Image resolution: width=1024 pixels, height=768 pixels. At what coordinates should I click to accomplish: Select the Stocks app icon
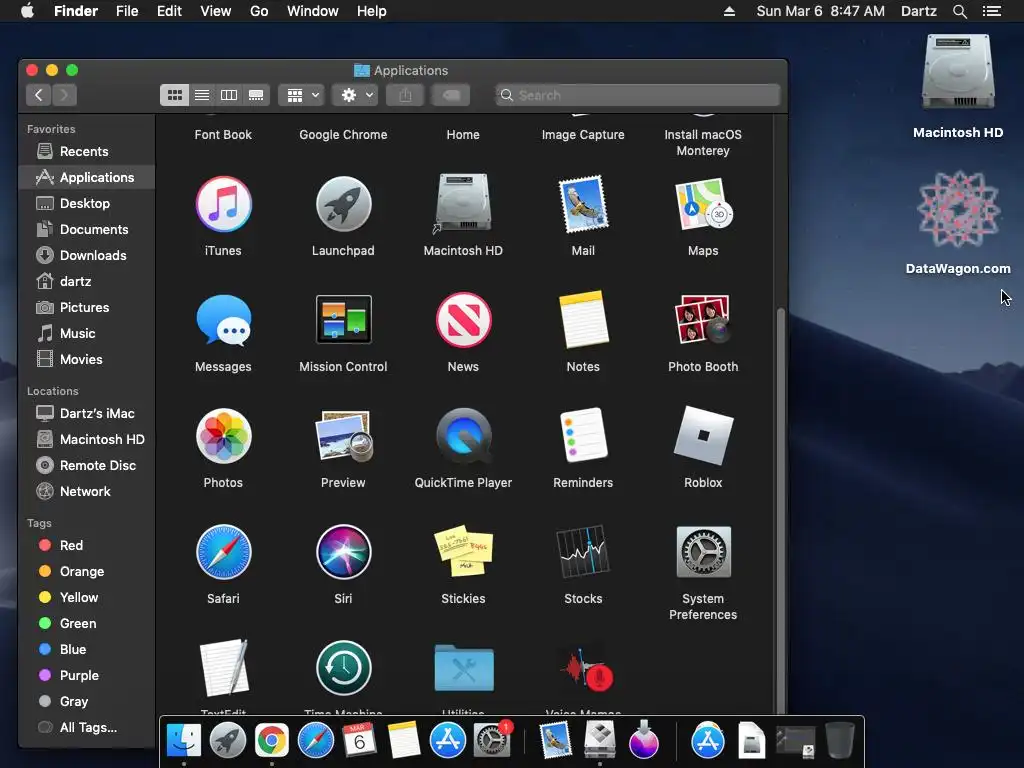pos(583,552)
